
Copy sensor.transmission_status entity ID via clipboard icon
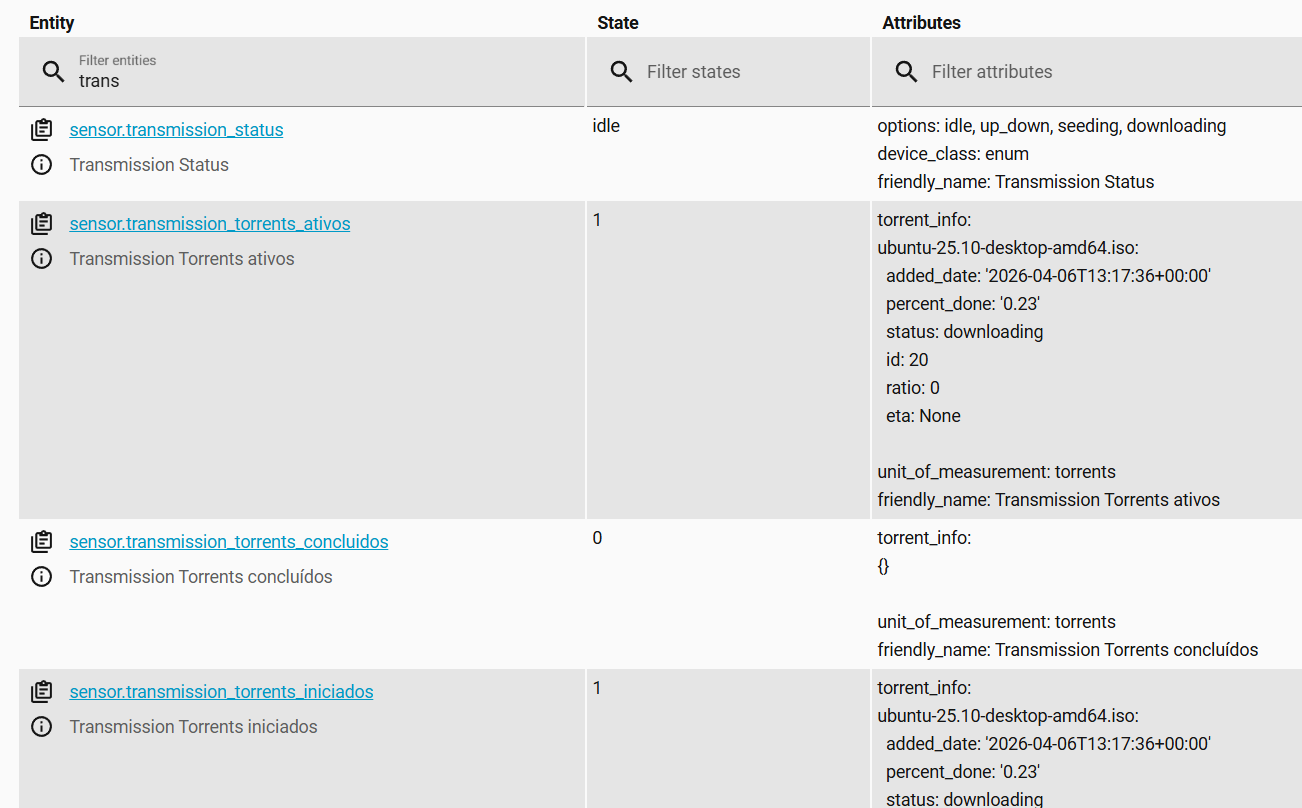coord(41,130)
